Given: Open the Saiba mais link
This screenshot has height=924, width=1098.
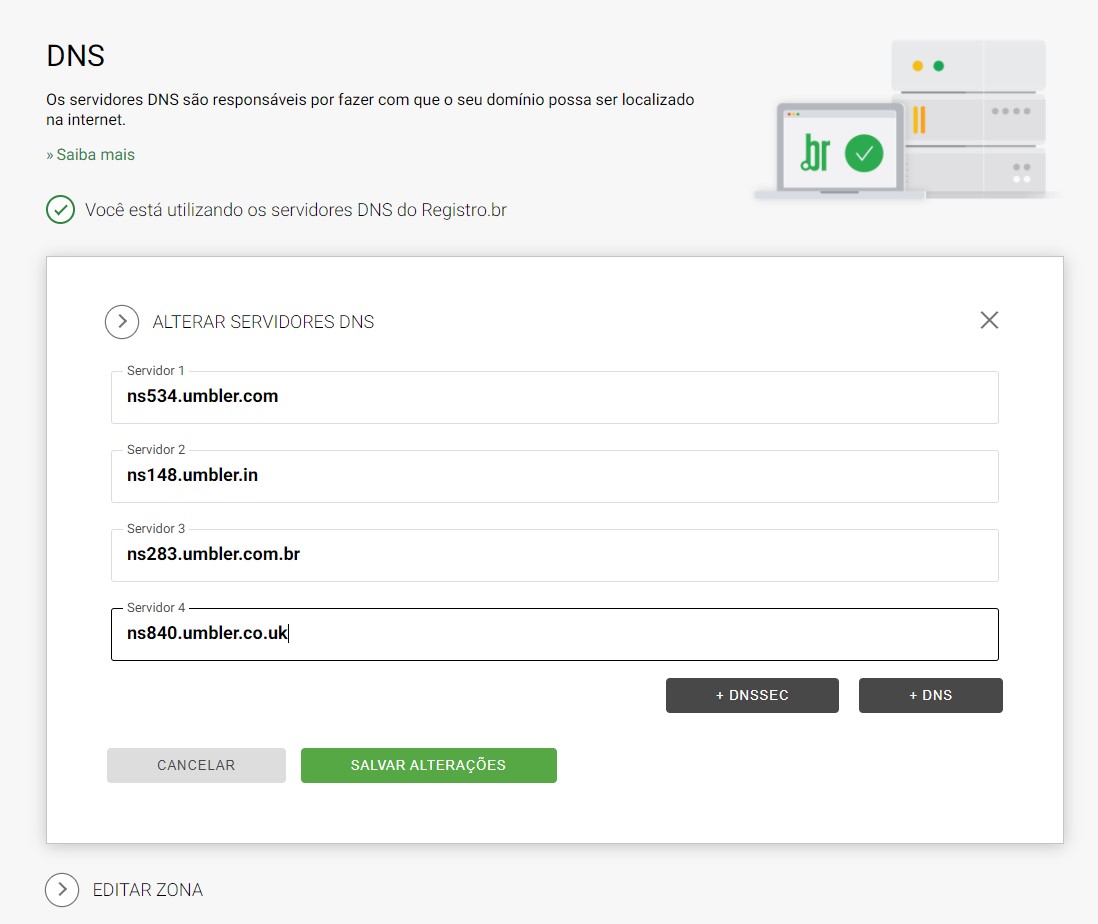Looking at the screenshot, I should point(91,155).
